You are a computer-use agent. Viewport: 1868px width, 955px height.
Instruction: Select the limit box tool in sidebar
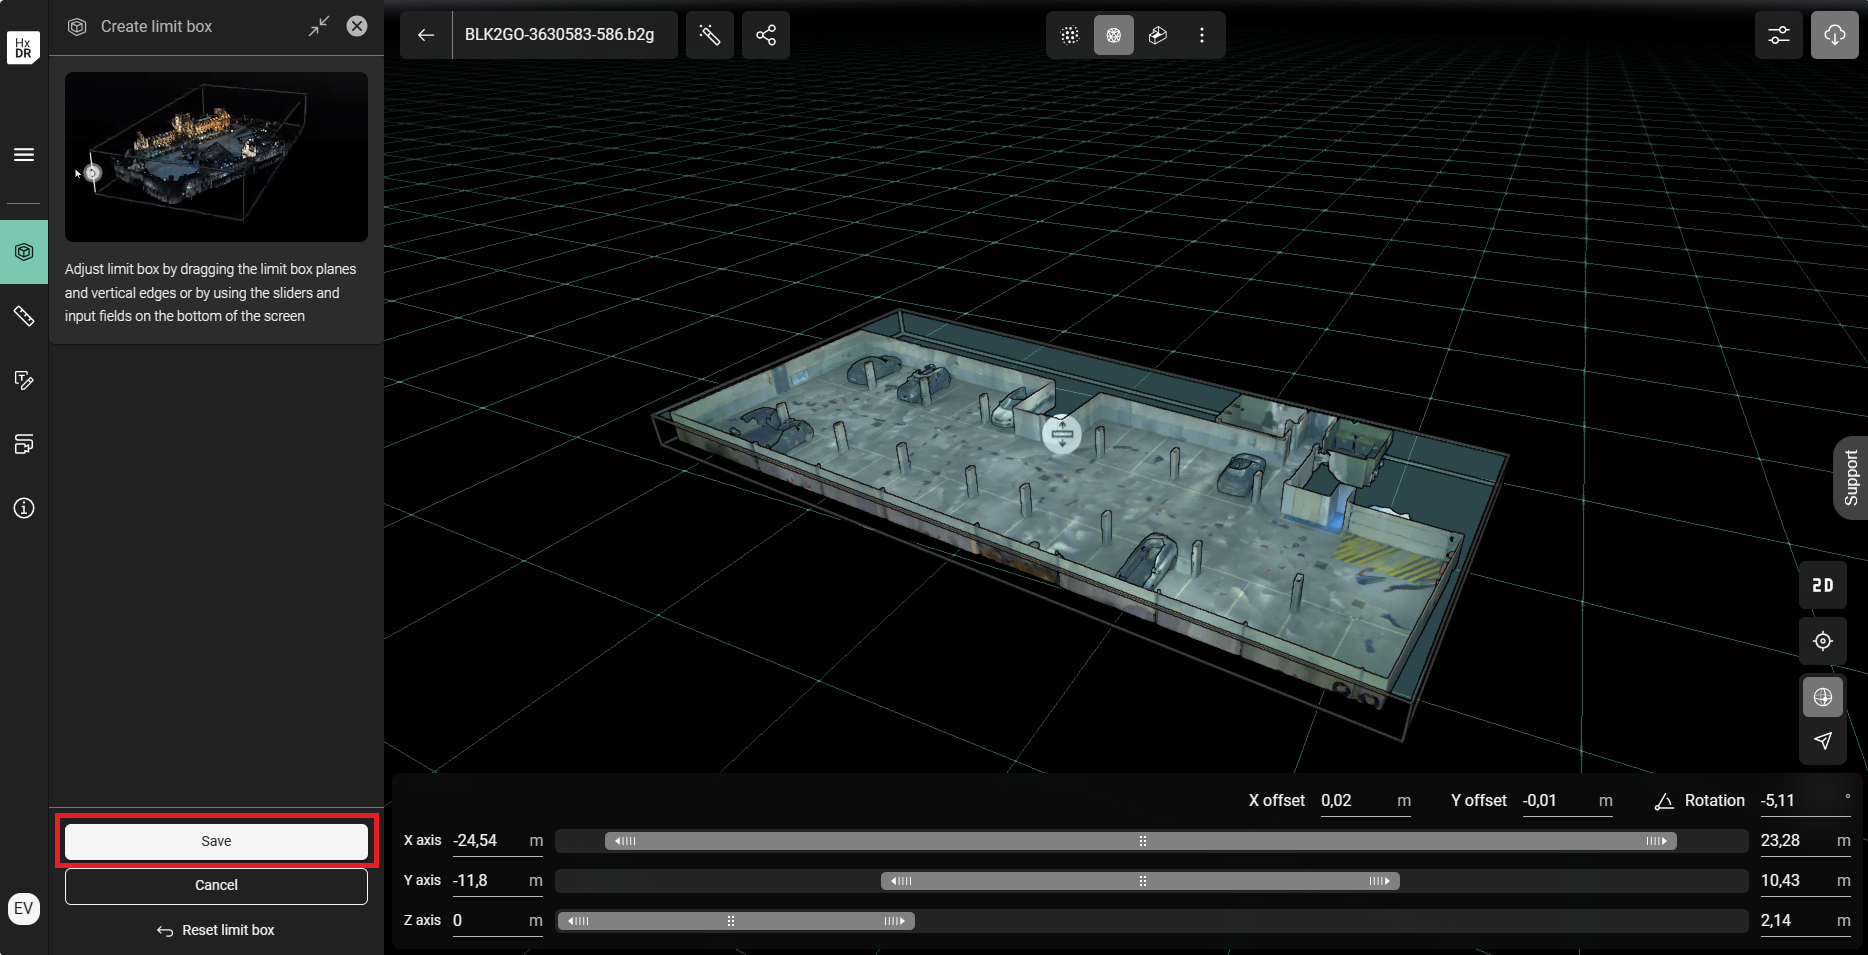[24, 252]
